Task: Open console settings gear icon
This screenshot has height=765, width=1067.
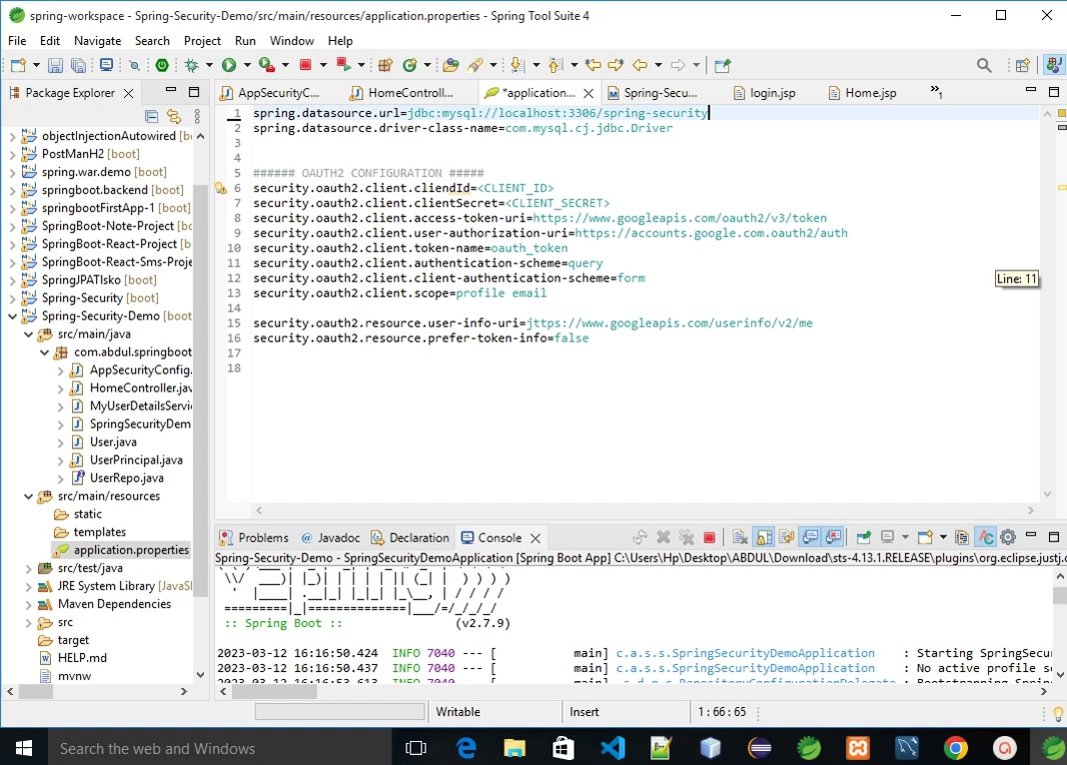Action: [x=1008, y=538]
